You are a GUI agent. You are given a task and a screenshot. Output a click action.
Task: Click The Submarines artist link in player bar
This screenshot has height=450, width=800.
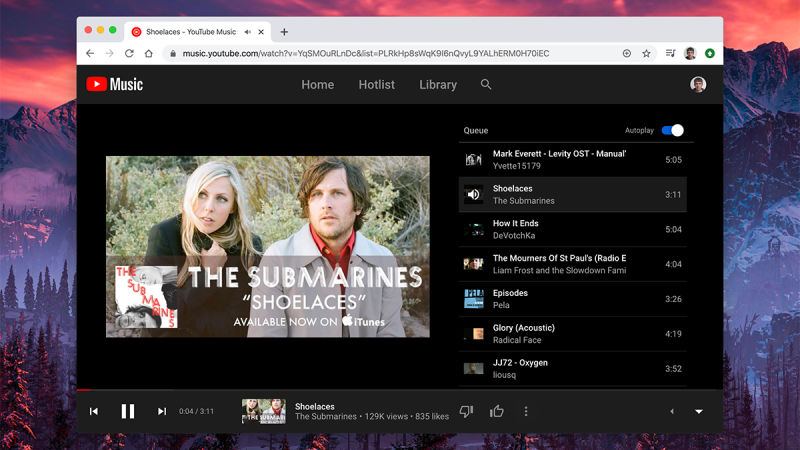coord(326,416)
